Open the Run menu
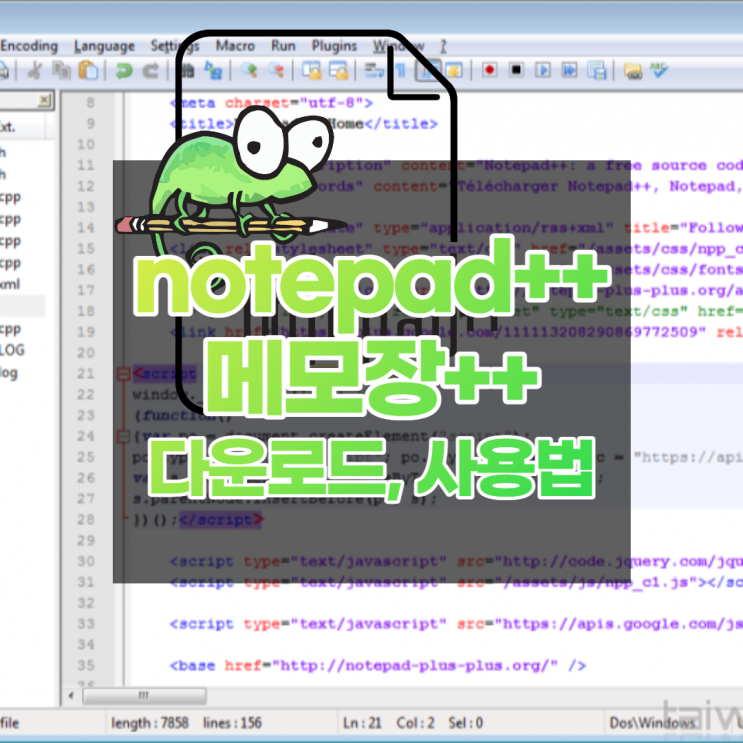743x743 pixels. tap(283, 46)
